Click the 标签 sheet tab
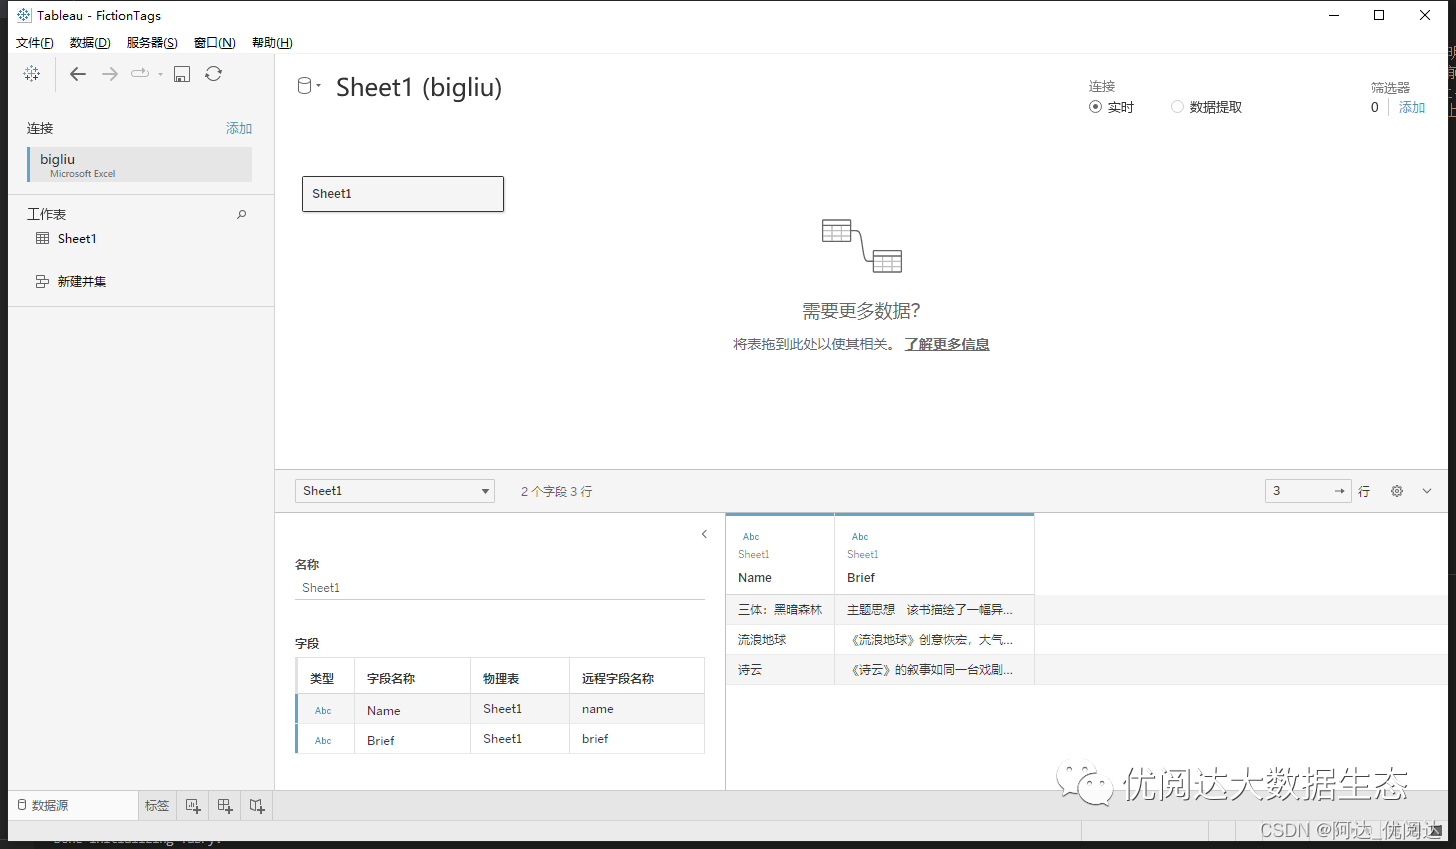Image resolution: width=1456 pixels, height=849 pixels. (157, 806)
